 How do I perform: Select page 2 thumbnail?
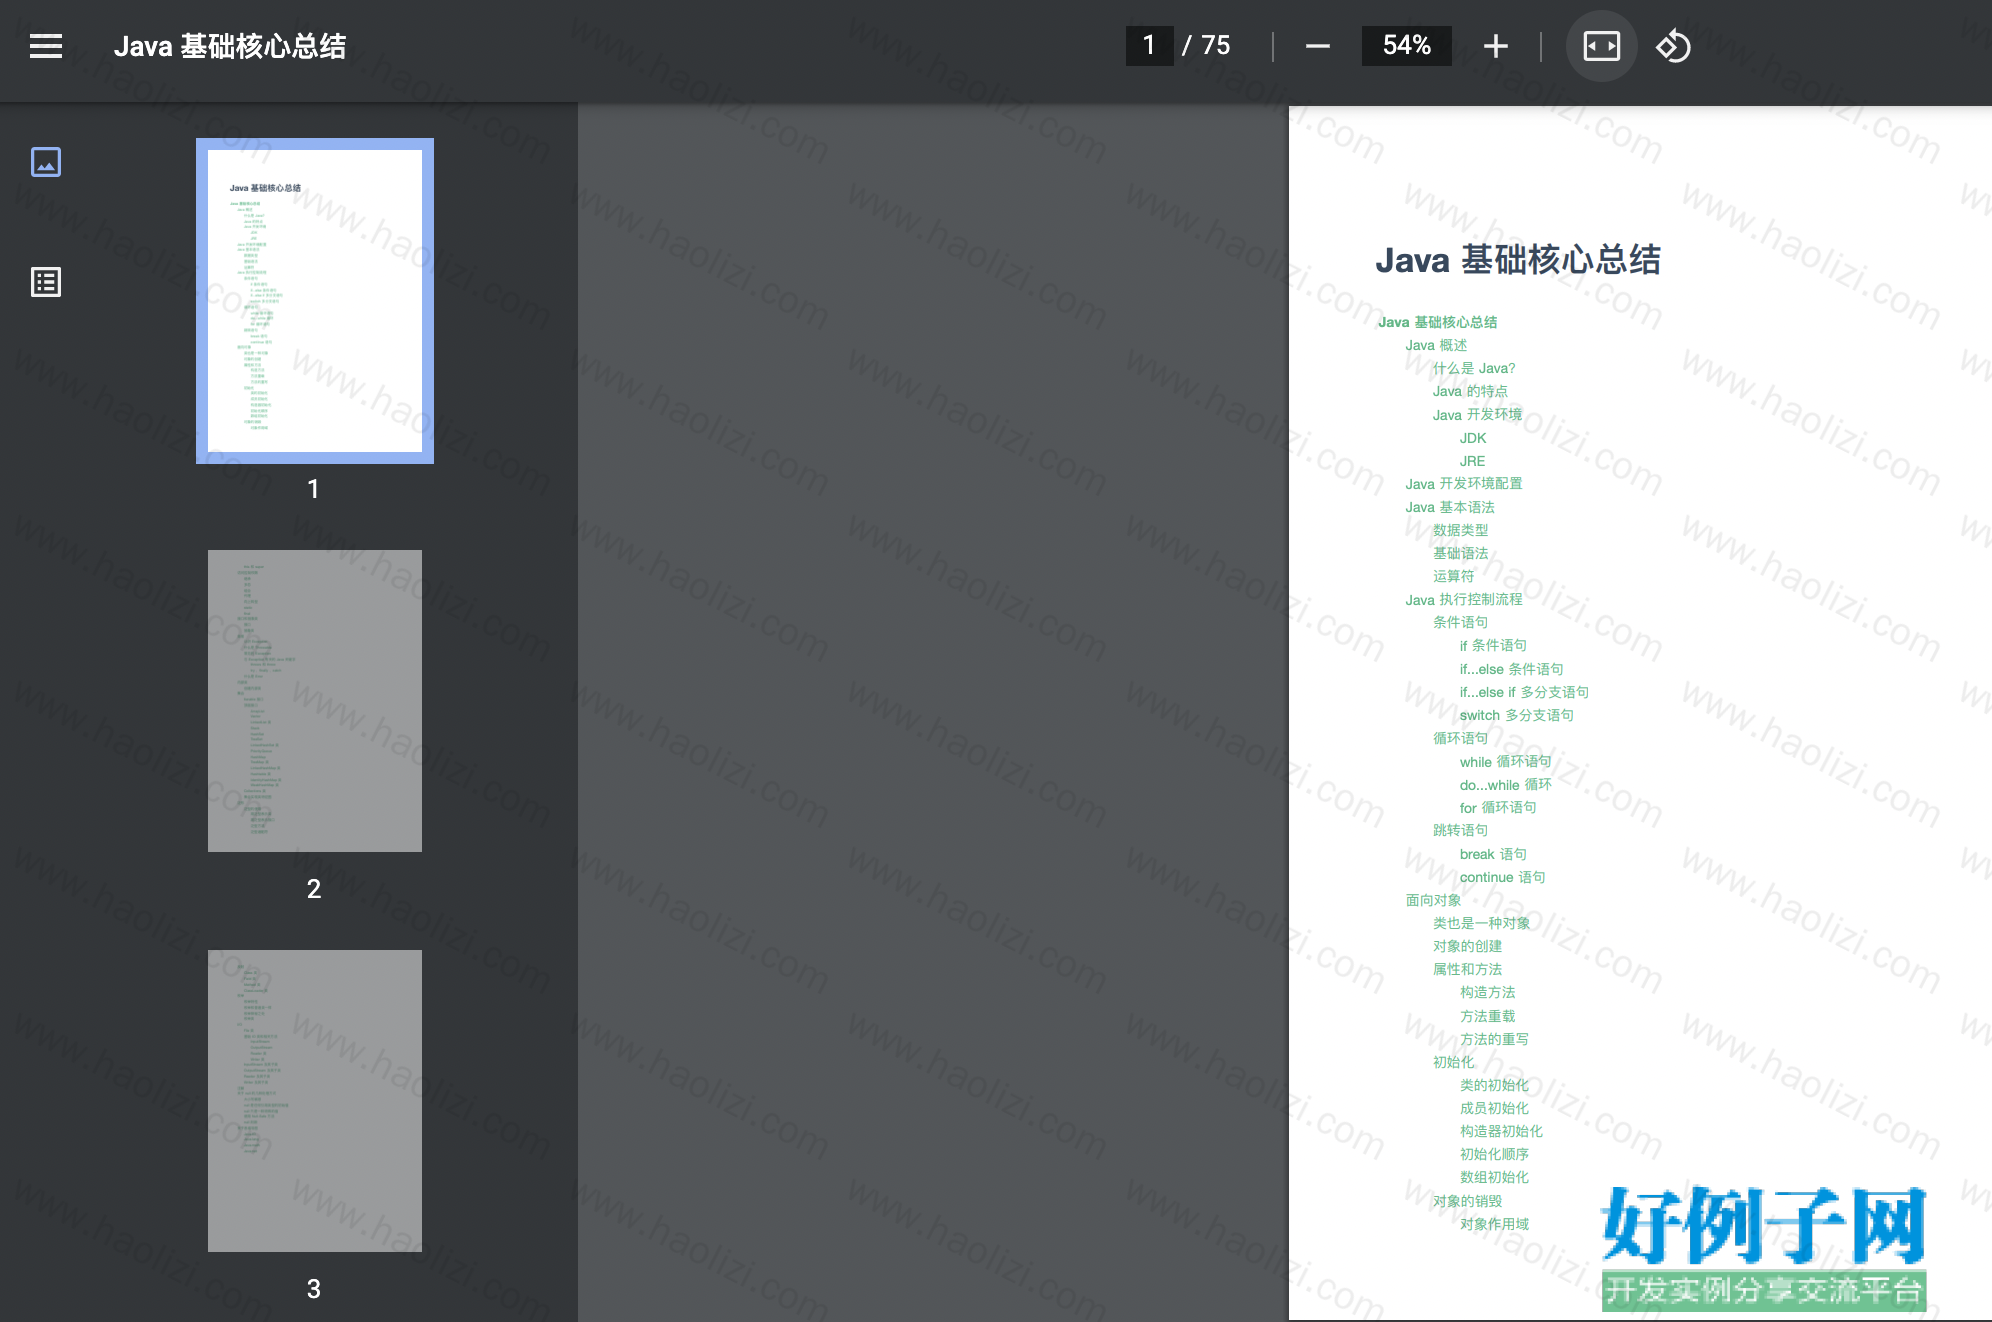315,701
